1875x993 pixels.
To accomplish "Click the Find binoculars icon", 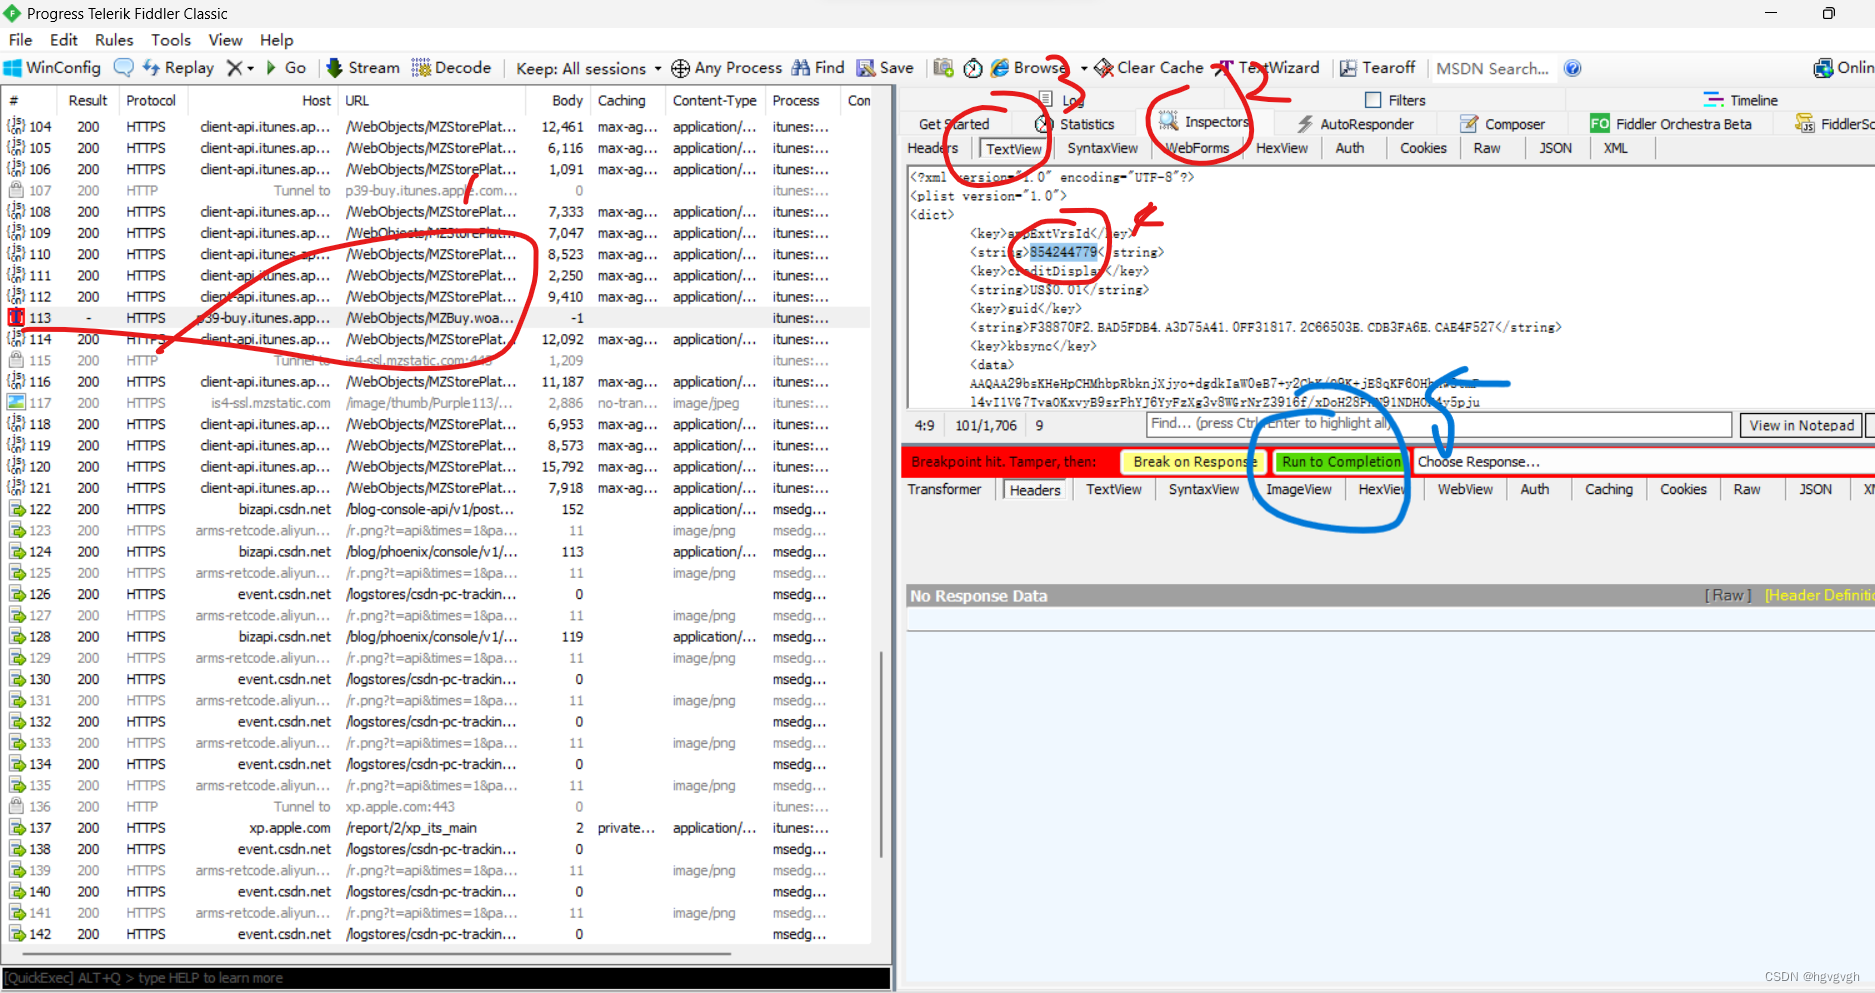I will click(x=801, y=68).
